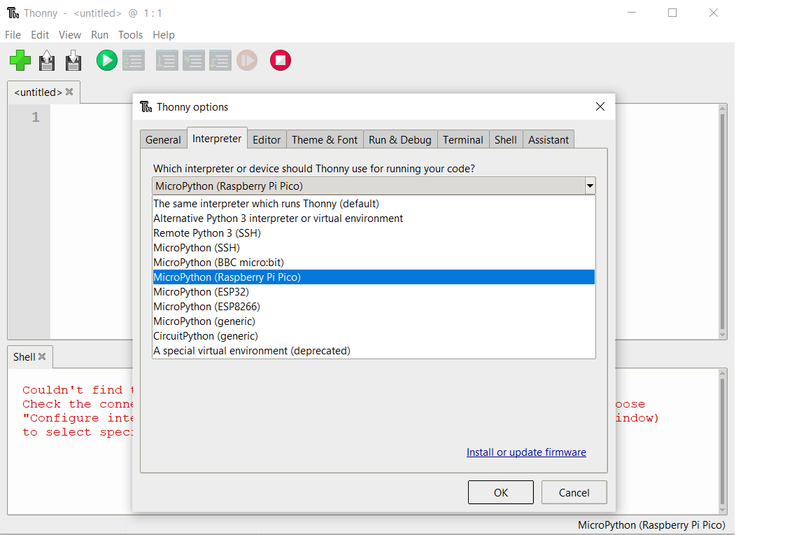The image size is (806, 535).
Task: Close the Shell panel tab
Action: 42,356
